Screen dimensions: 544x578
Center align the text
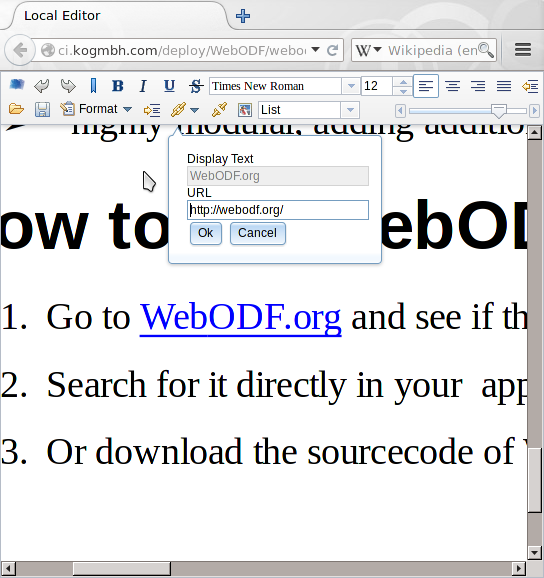[x=452, y=86]
